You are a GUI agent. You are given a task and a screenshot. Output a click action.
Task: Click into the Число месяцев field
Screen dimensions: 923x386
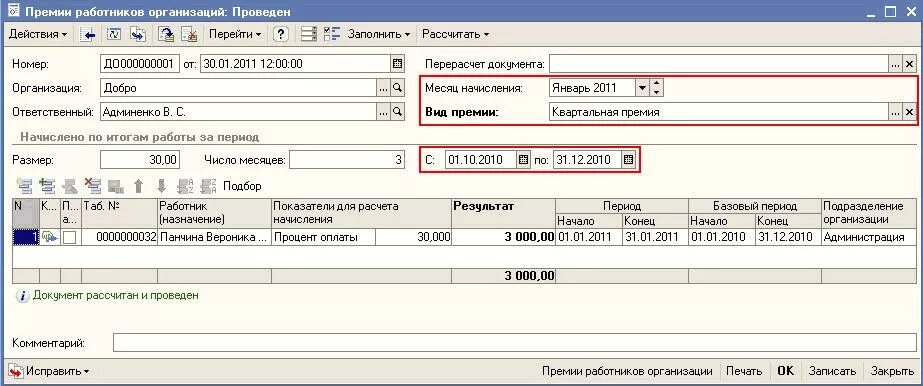(347, 159)
